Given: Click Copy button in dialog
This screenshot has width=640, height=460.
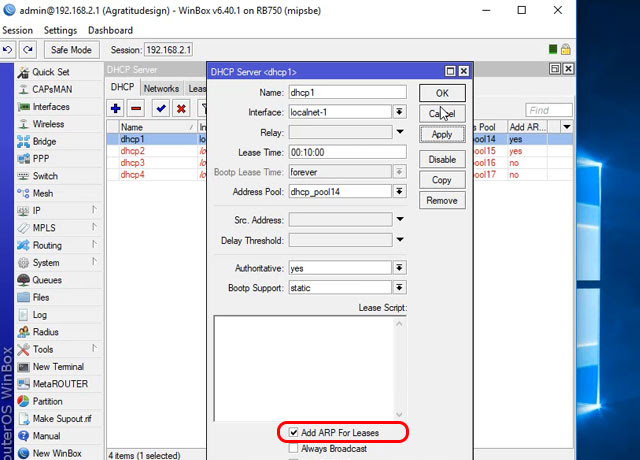Looking at the screenshot, I should (442, 180).
